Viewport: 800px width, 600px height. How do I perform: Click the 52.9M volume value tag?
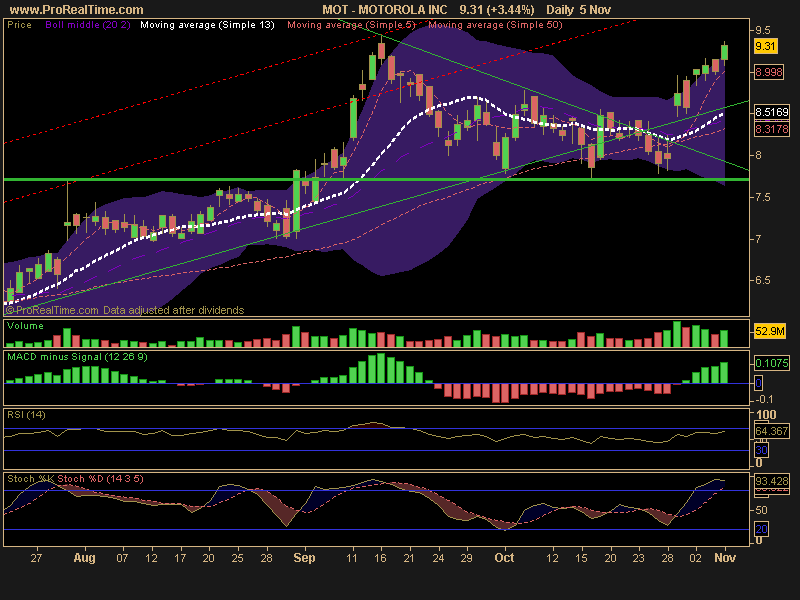[x=770, y=332]
